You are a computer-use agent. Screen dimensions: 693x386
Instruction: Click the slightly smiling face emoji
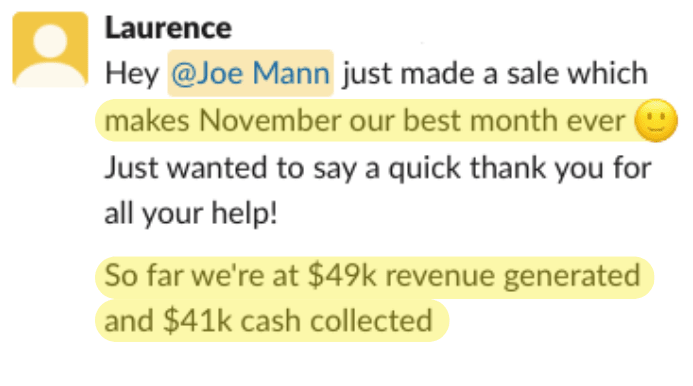656,120
